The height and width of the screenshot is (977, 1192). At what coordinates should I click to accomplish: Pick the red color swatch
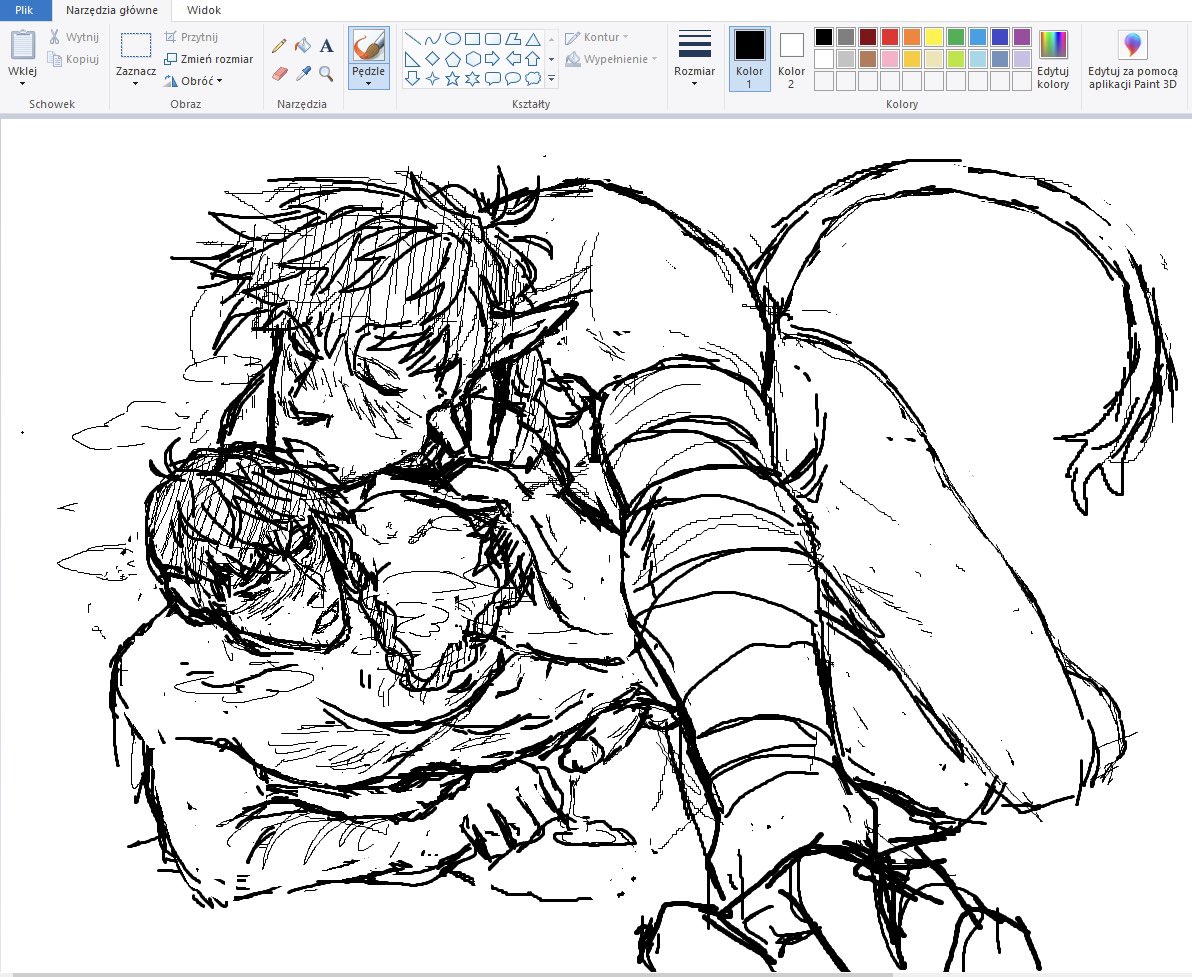[x=890, y=36]
